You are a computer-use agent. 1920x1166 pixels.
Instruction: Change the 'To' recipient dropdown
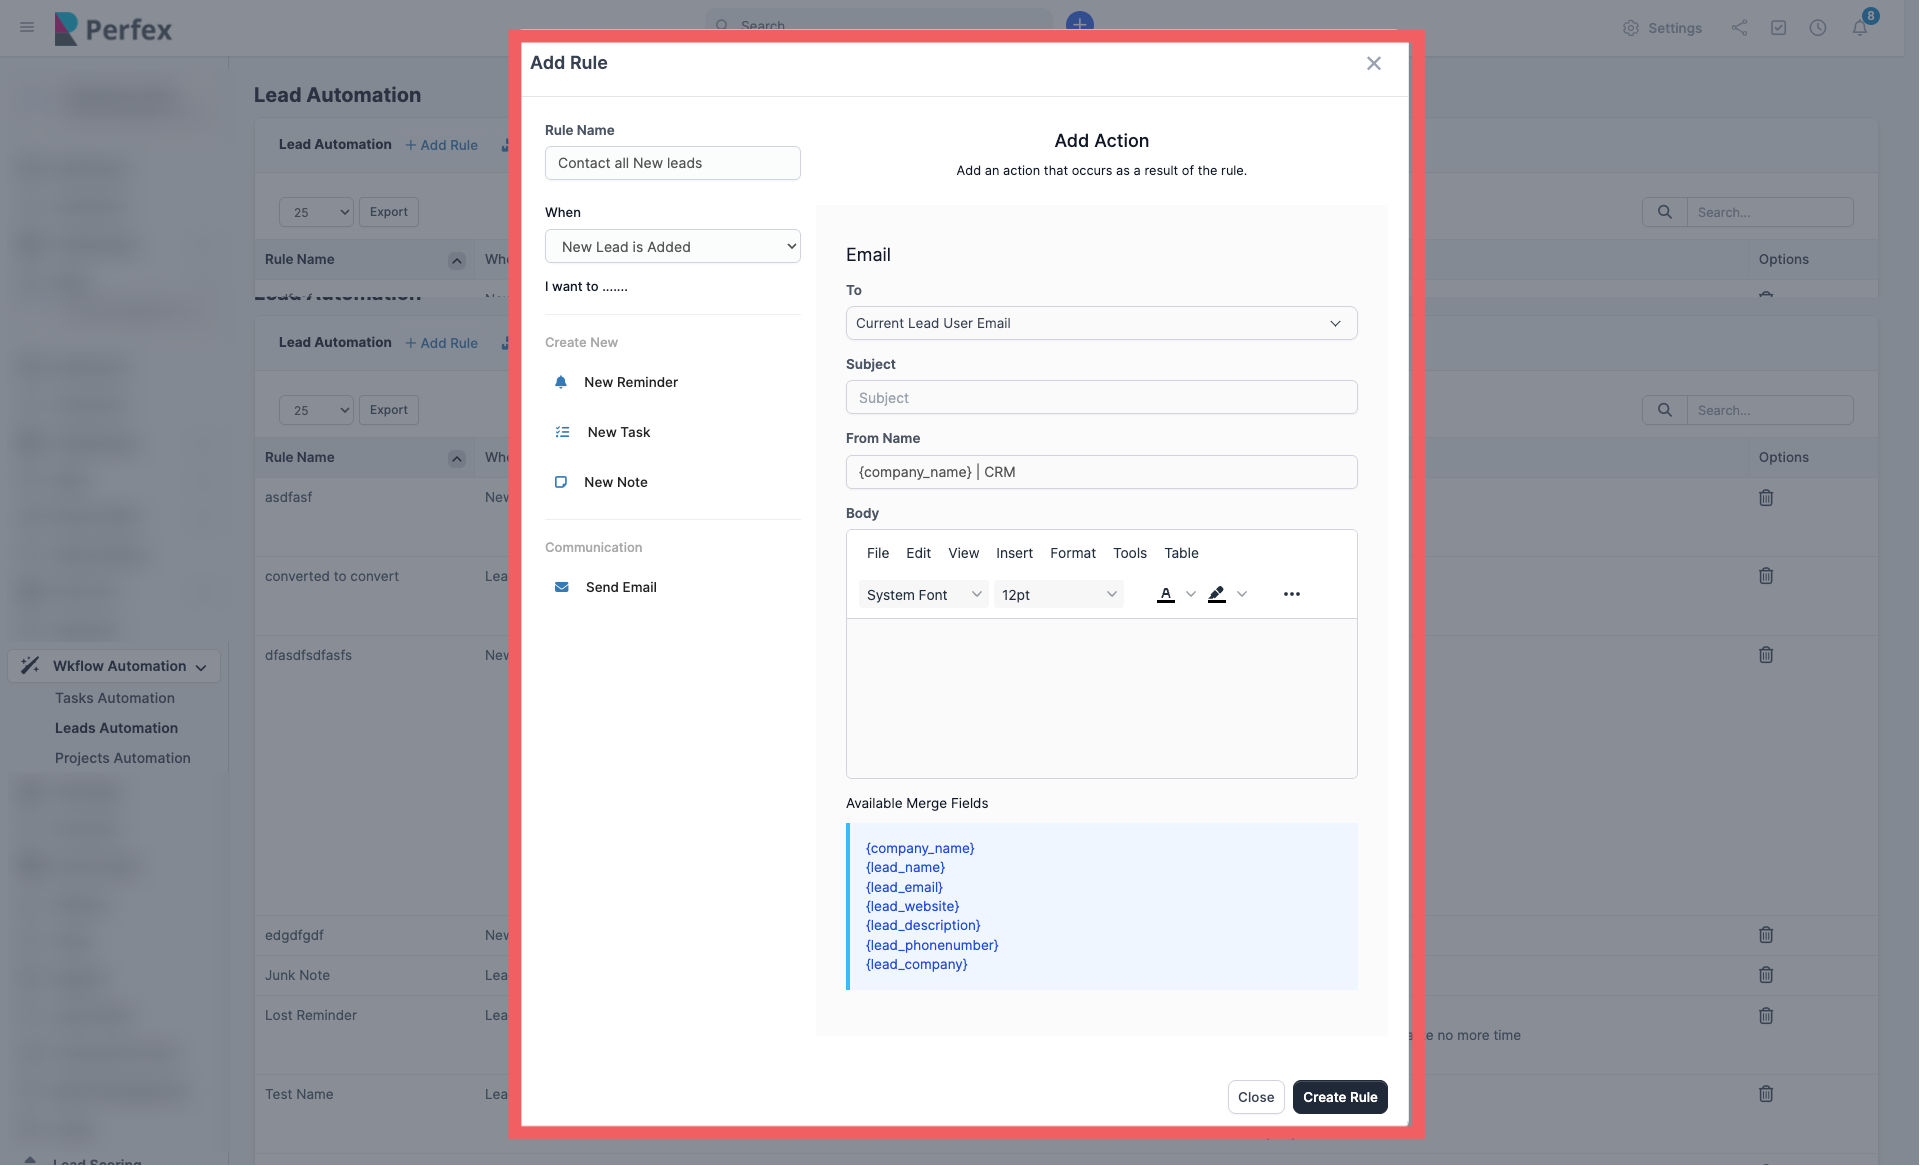(x=1101, y=323)
